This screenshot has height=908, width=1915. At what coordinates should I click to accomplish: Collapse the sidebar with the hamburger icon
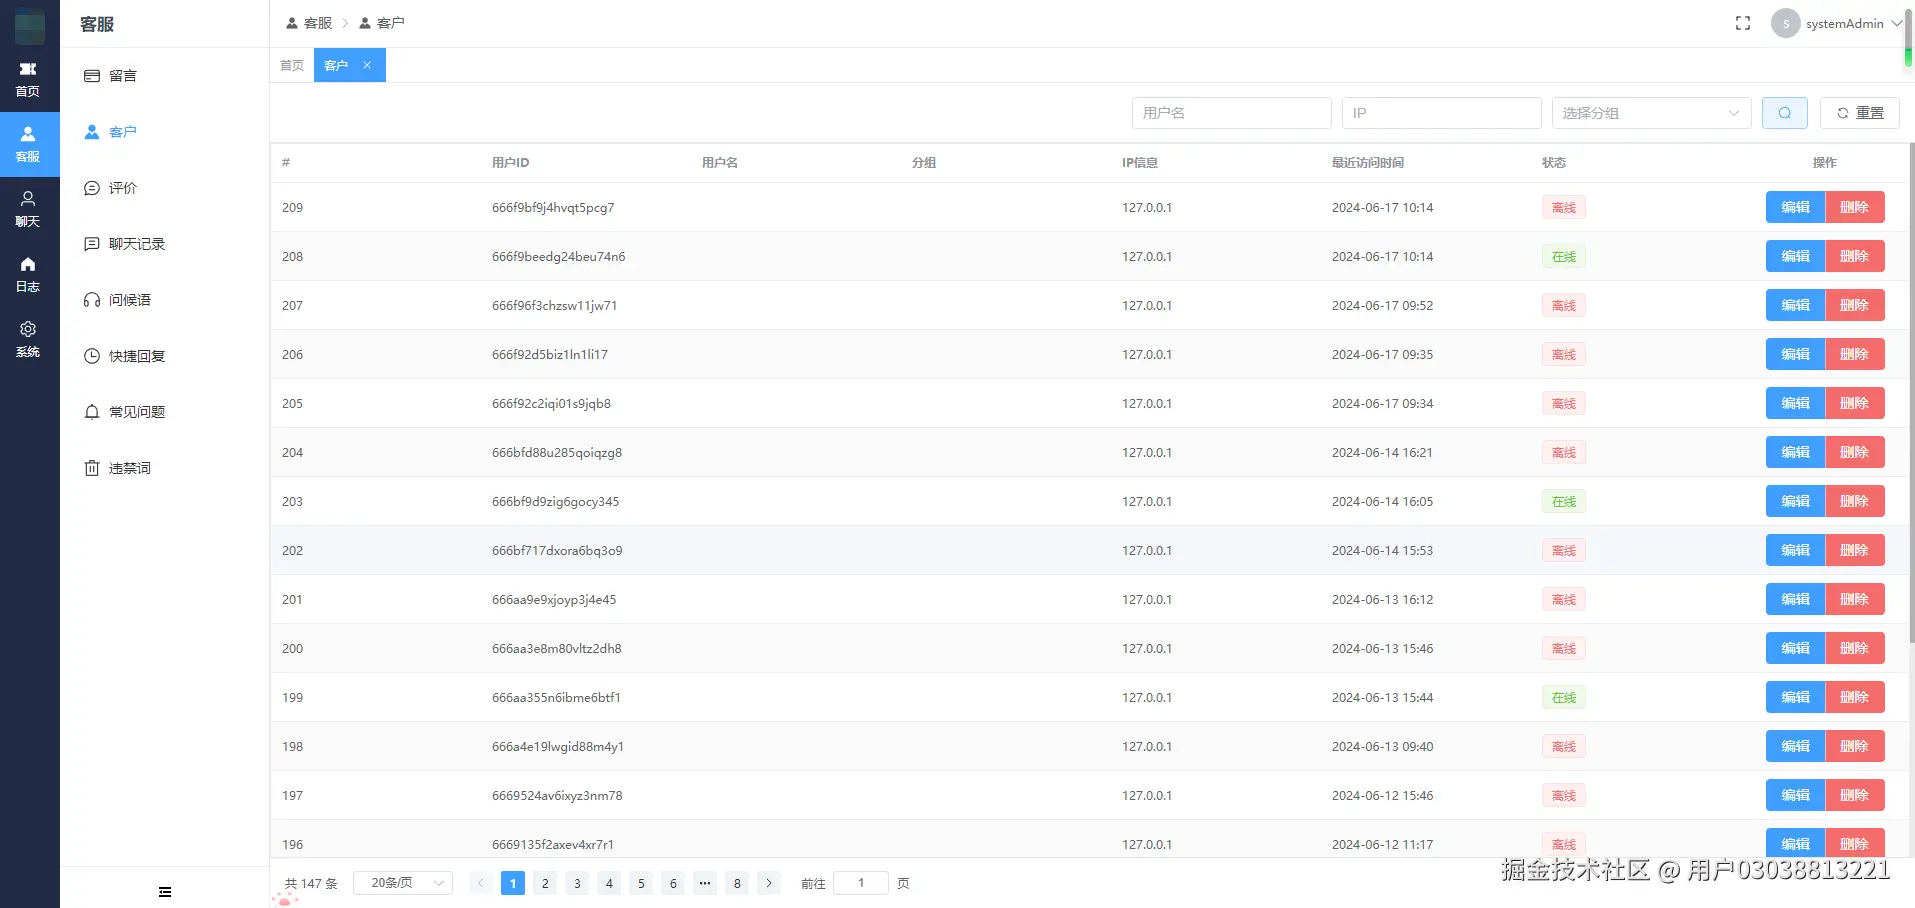165,892
